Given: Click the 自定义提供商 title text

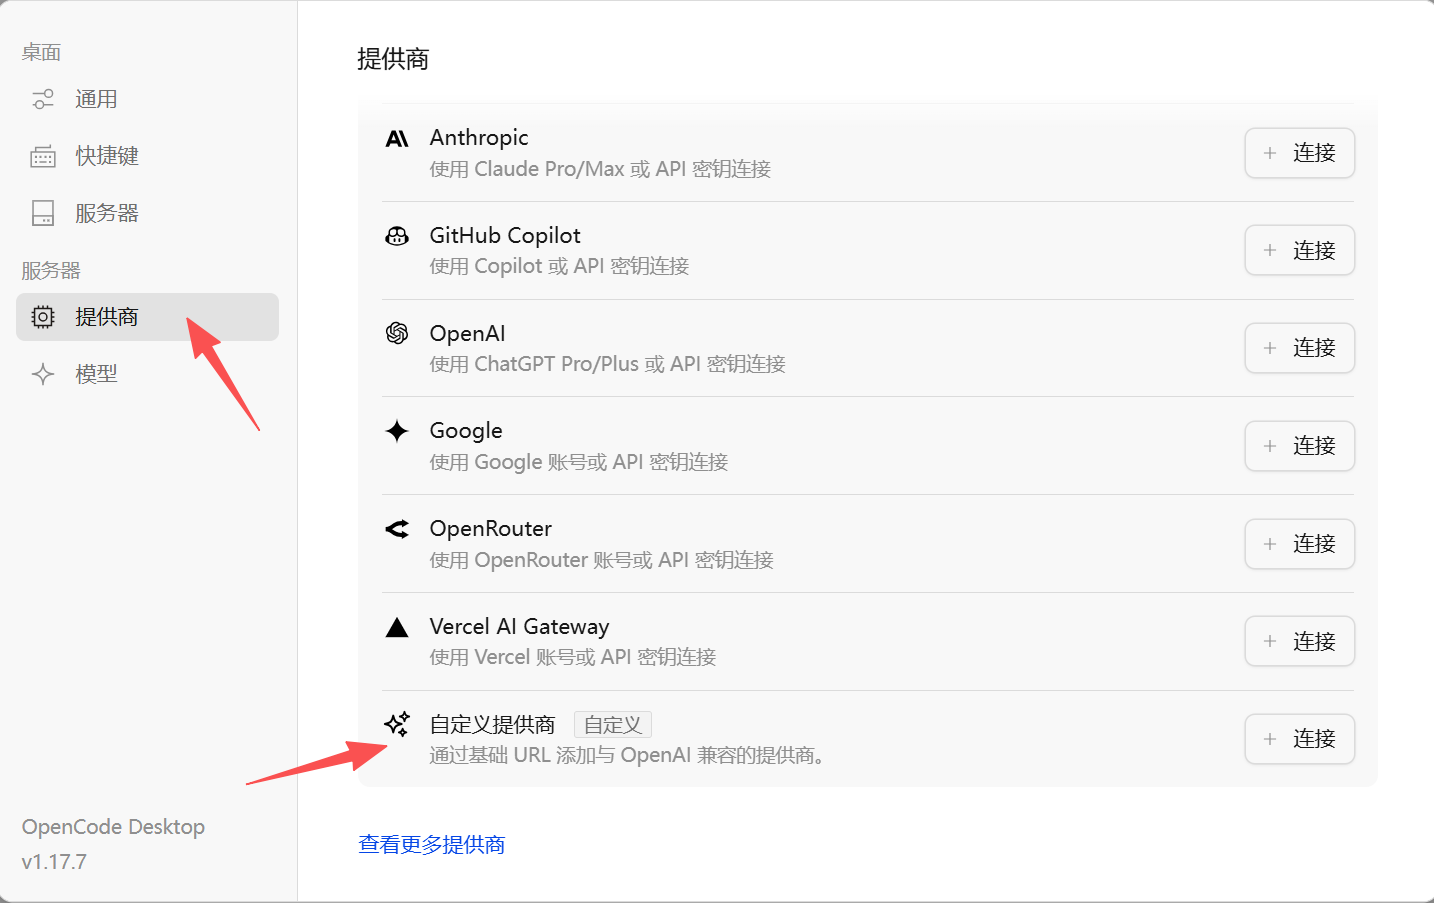Looking at the screenshot, I should [492, 724].
